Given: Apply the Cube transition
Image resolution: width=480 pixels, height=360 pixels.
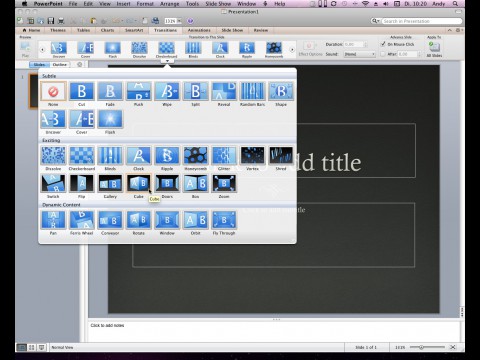Looking at the screenshot, I should click(x=139, y=183).
